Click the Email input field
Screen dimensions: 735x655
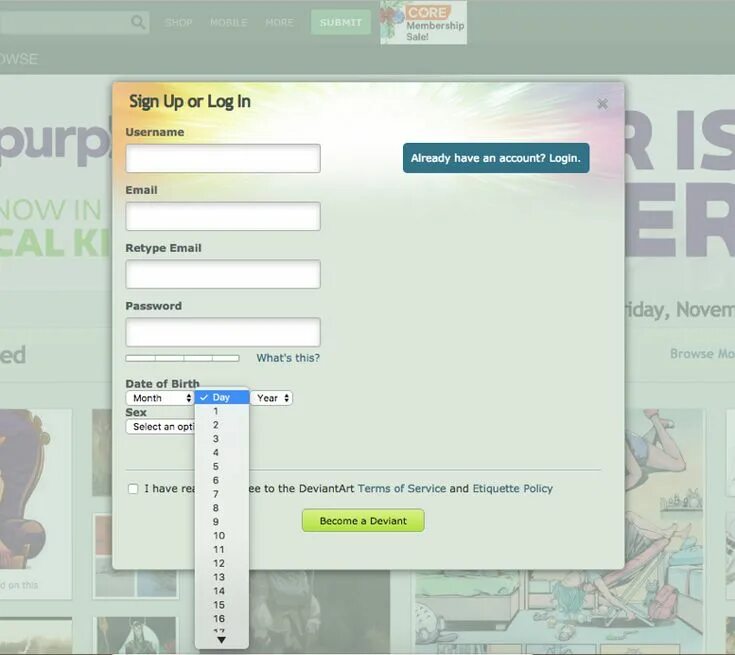point(223,216)
